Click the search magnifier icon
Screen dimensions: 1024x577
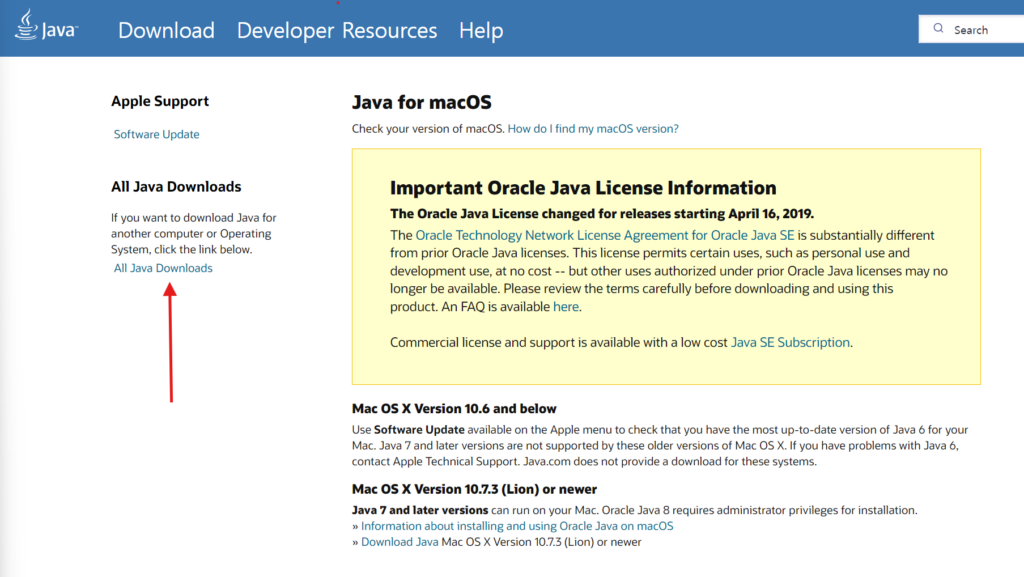(x=938, y=29)
